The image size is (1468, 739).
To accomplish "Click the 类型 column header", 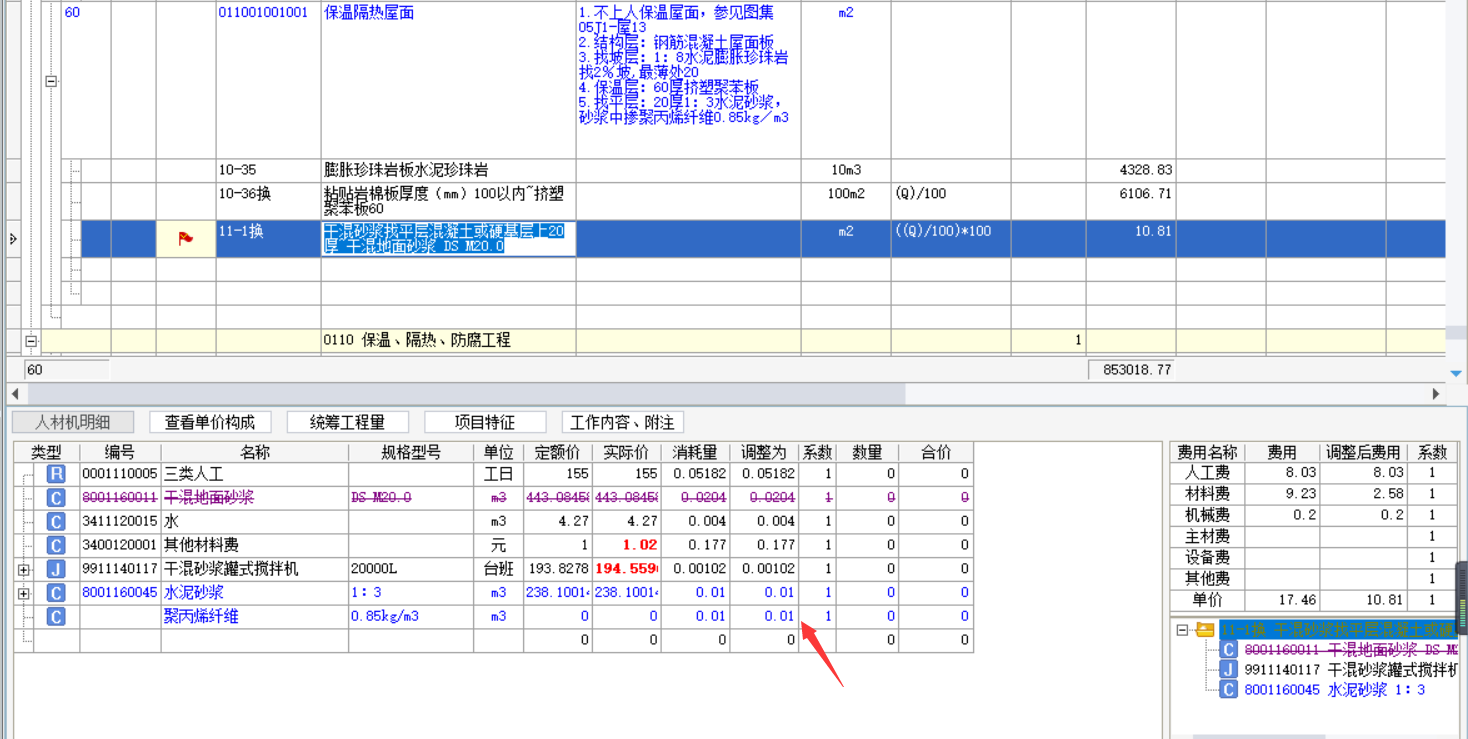I will 46,452.
